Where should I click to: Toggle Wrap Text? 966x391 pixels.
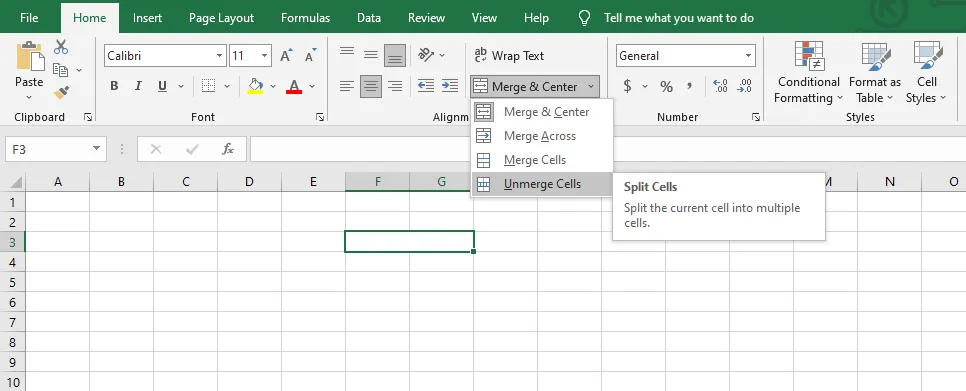tap(509, 55)
